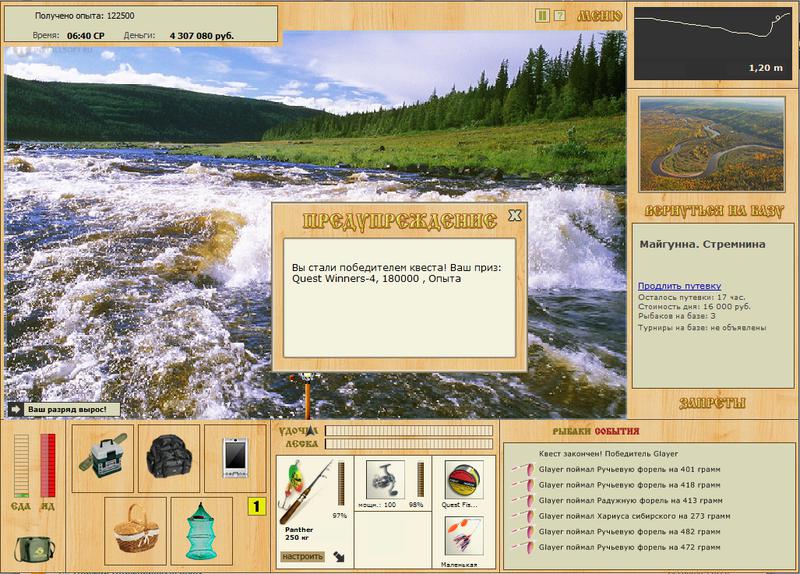Open help via the question mark icon

point(560,16)
